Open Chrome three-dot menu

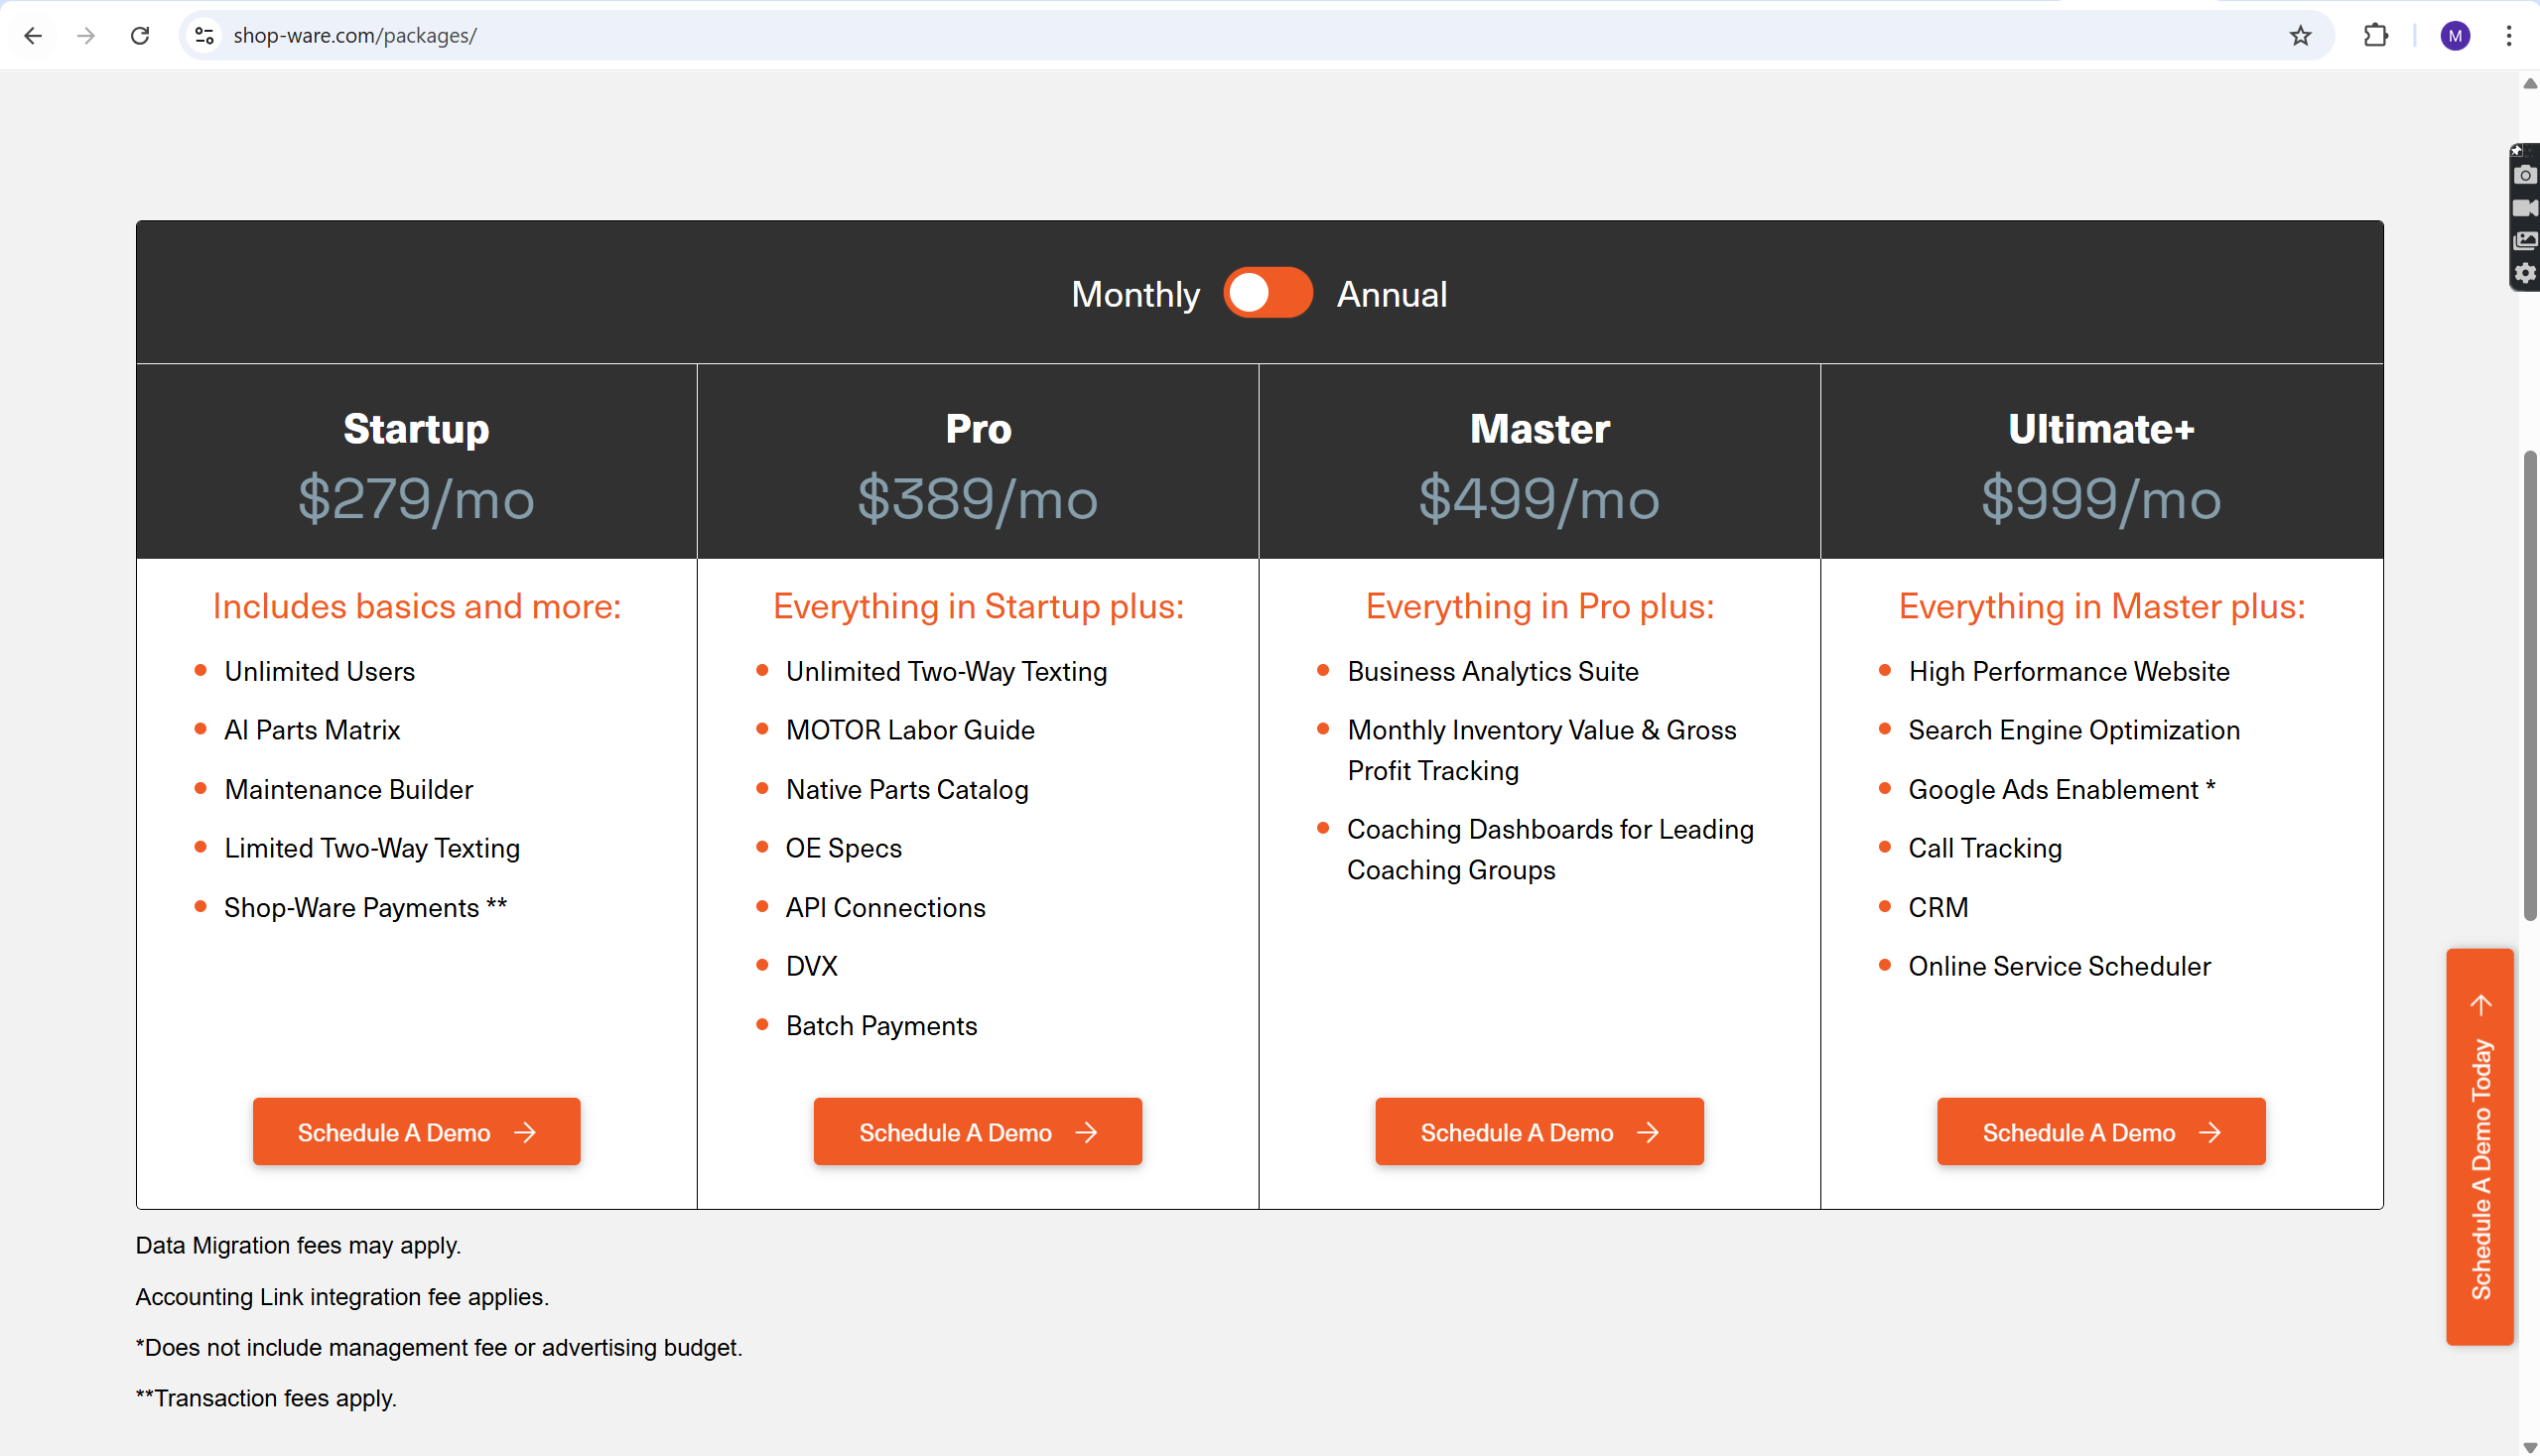pos(2508,36)
